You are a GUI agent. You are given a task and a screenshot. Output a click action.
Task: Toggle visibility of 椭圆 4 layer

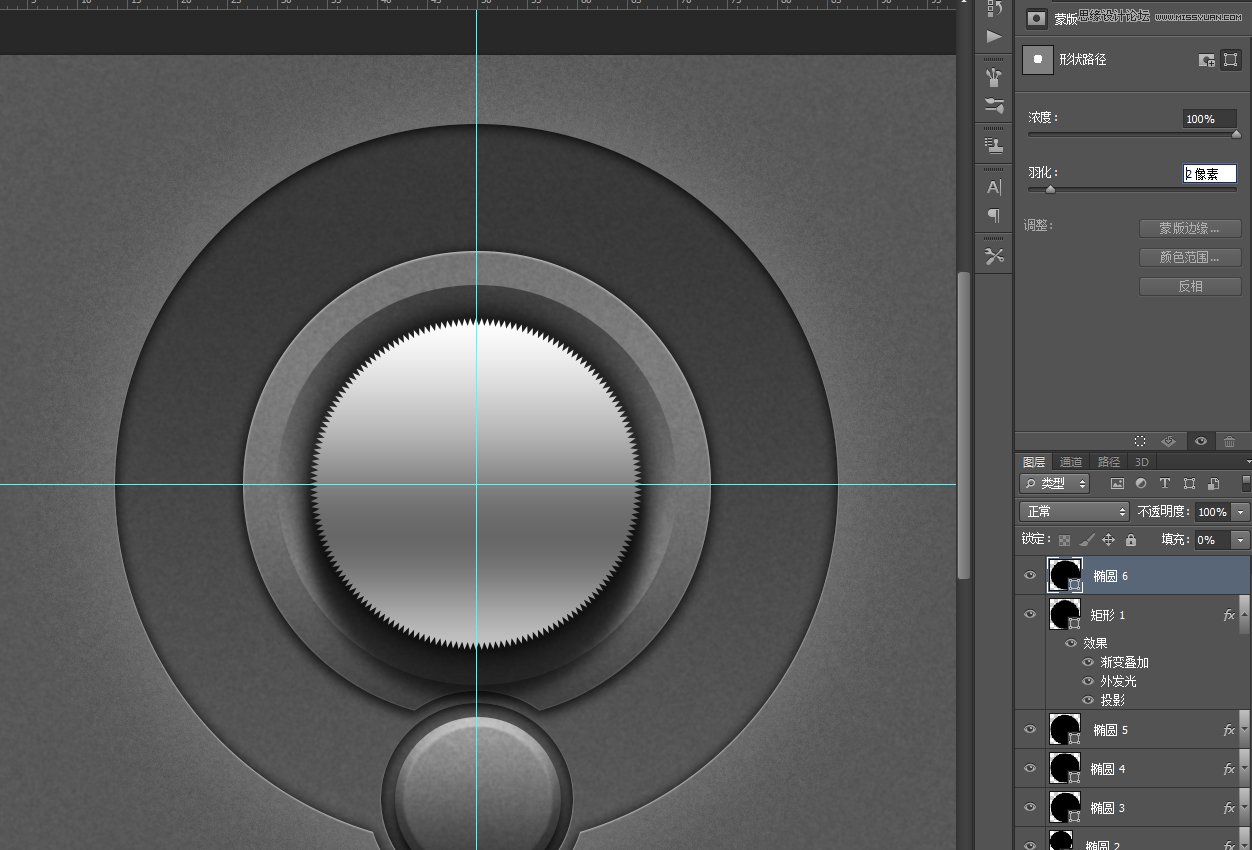pos(1030,768)
